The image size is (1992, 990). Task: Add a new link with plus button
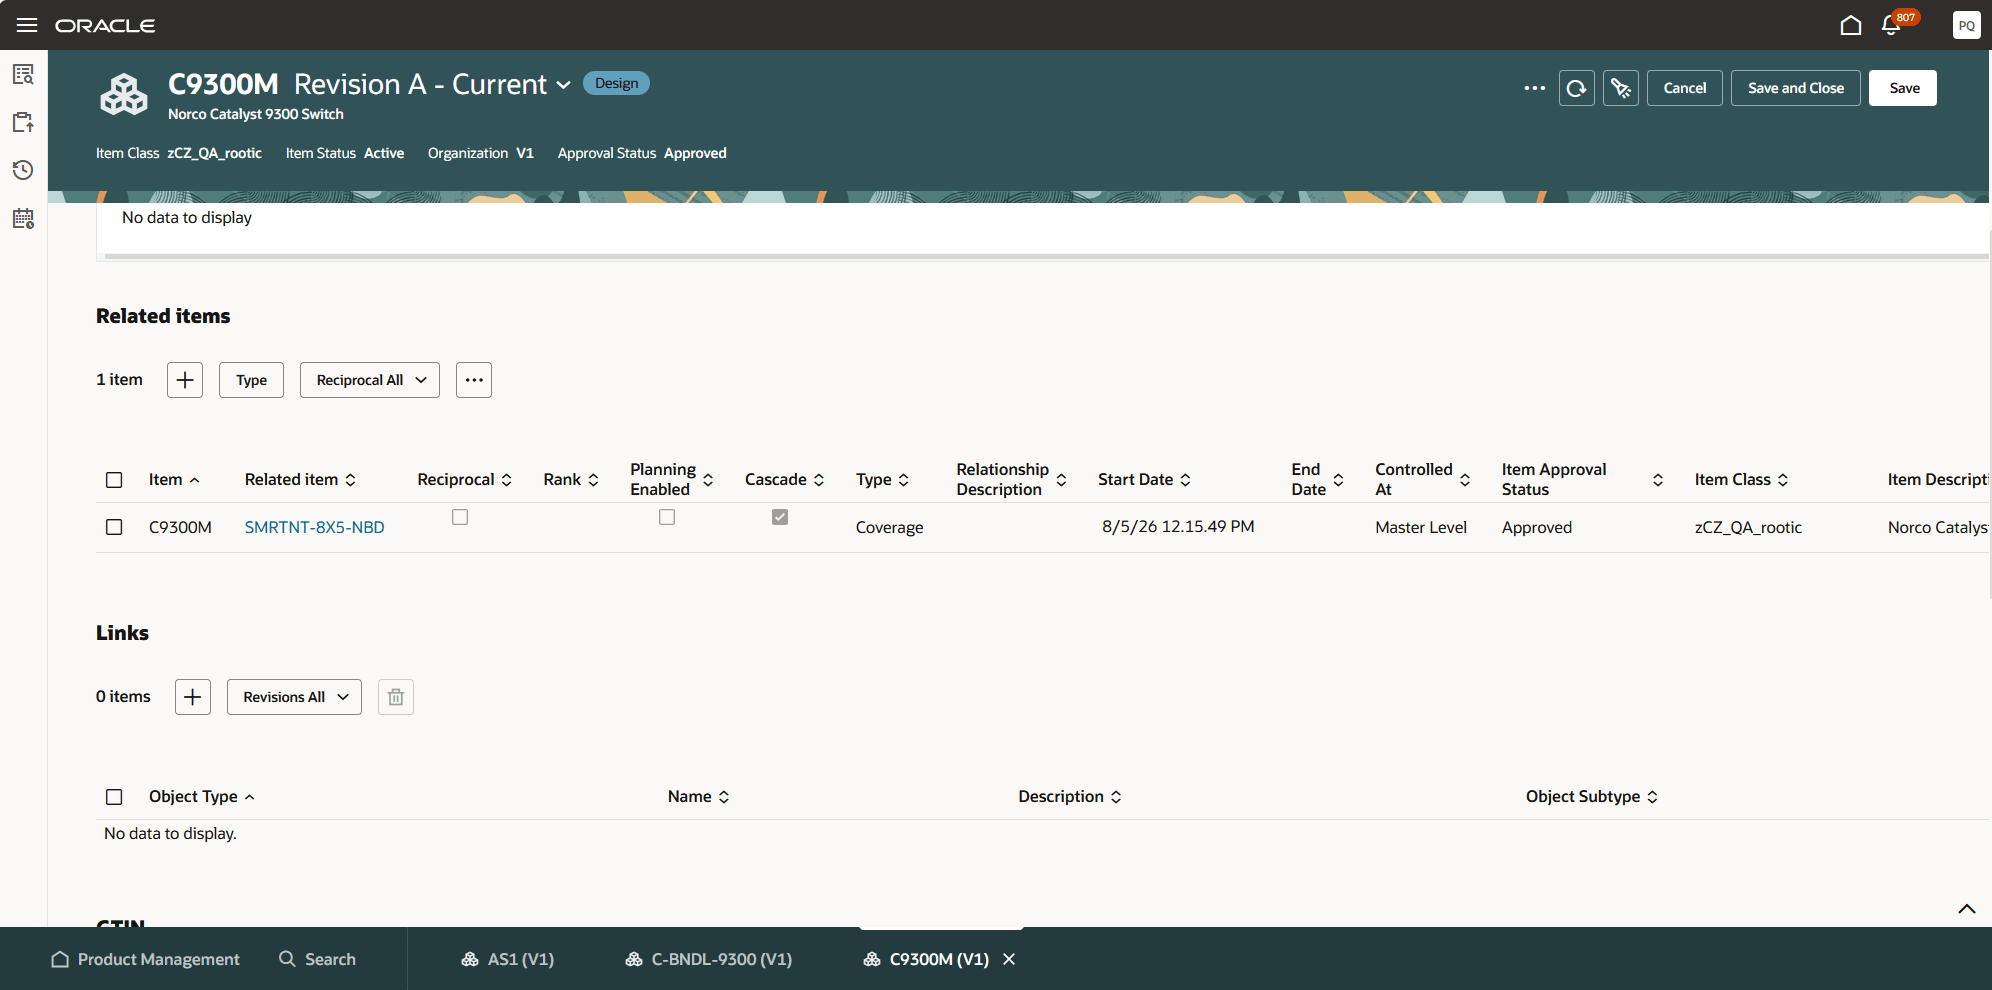193,697
